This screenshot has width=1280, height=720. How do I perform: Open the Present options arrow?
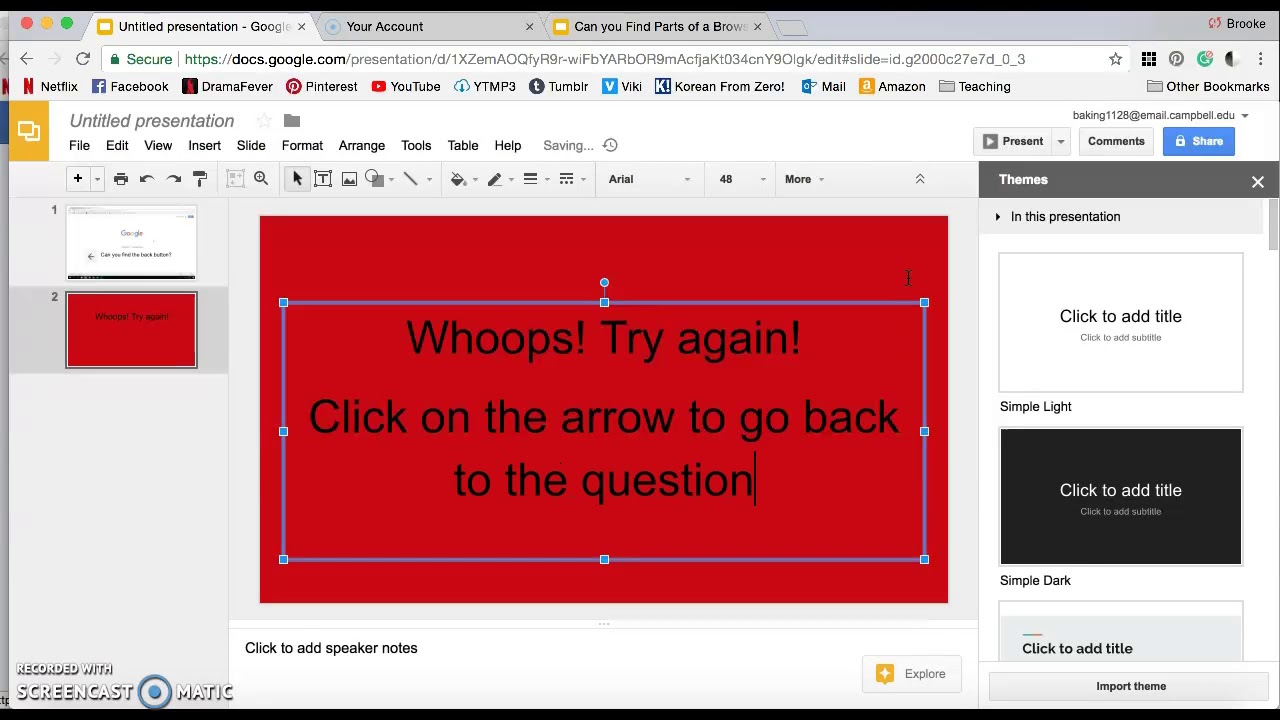(x=1061, y=141)
